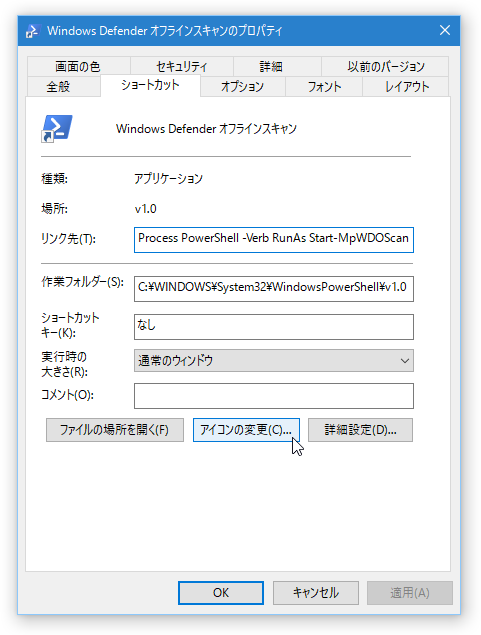Click the shortcut name Windows Defender オフラインスキャン

206,129
